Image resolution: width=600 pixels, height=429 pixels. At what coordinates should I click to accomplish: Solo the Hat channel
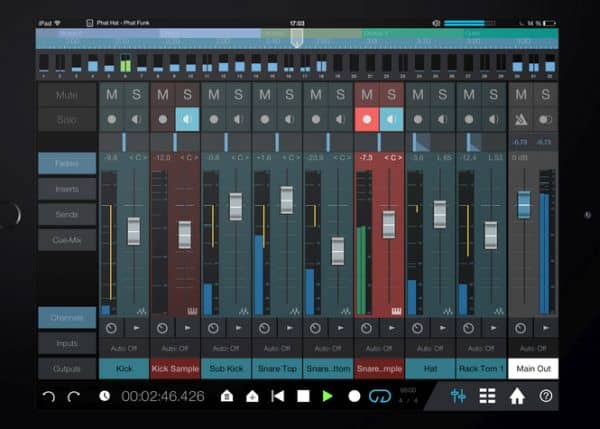[x=443, y=95]
